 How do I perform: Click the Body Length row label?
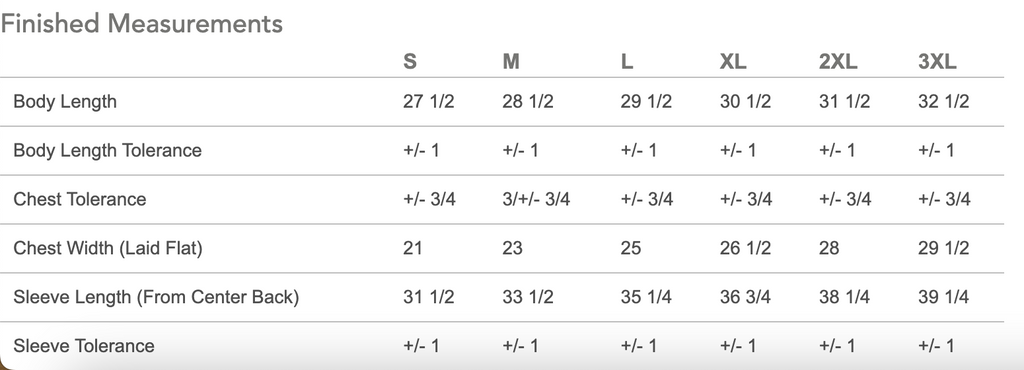point(65,102)
